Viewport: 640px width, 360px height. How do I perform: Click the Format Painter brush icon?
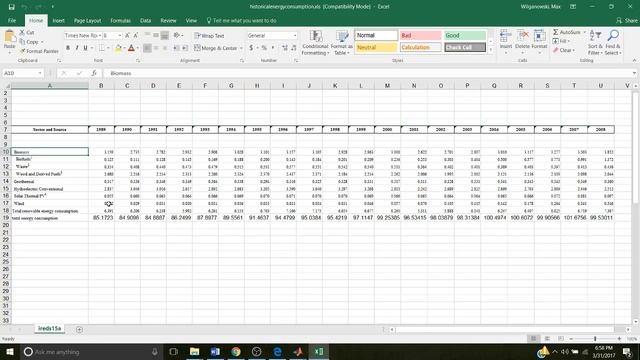(x=22, y=51)
